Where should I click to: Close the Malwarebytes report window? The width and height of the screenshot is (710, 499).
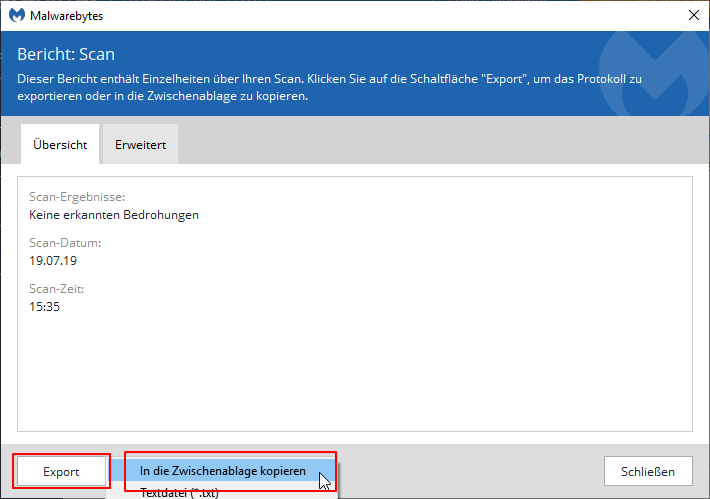[693, 15]
